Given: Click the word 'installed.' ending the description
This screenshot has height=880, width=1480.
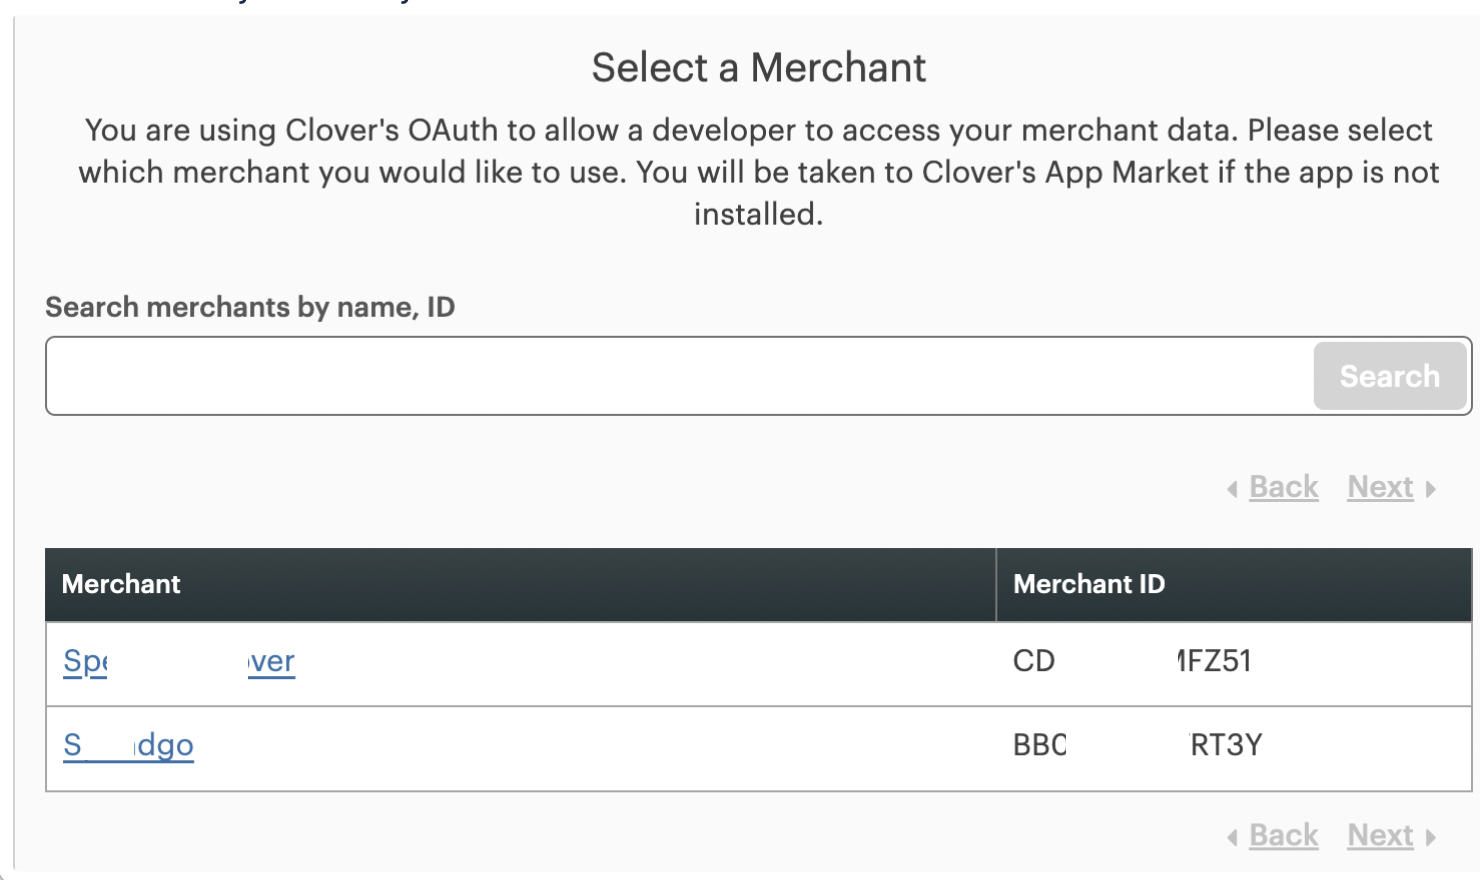Looking at the screenshot, I should tap(758, 214).
